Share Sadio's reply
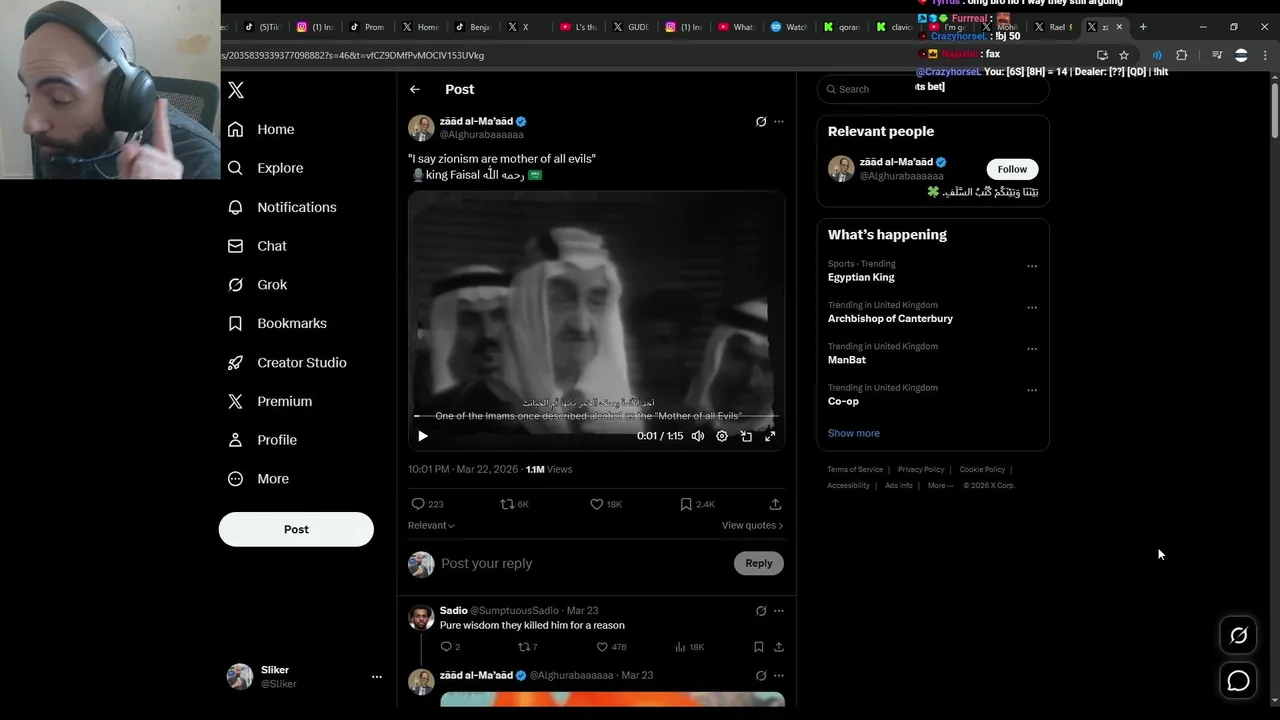1280x720 pixels. (x=779, y=647)
